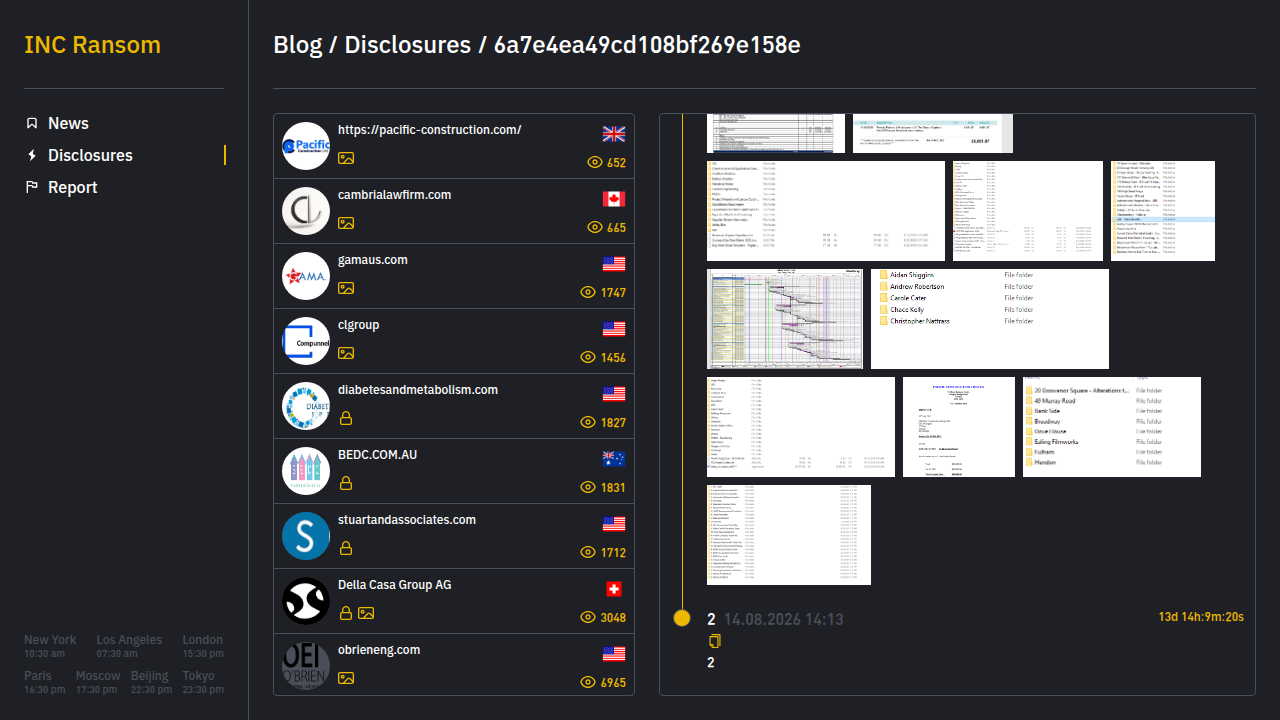Click Disclosures in the breadcrumb header
Image resolution: width=1280 pixels, height=720 pixels.
[407, 45]
